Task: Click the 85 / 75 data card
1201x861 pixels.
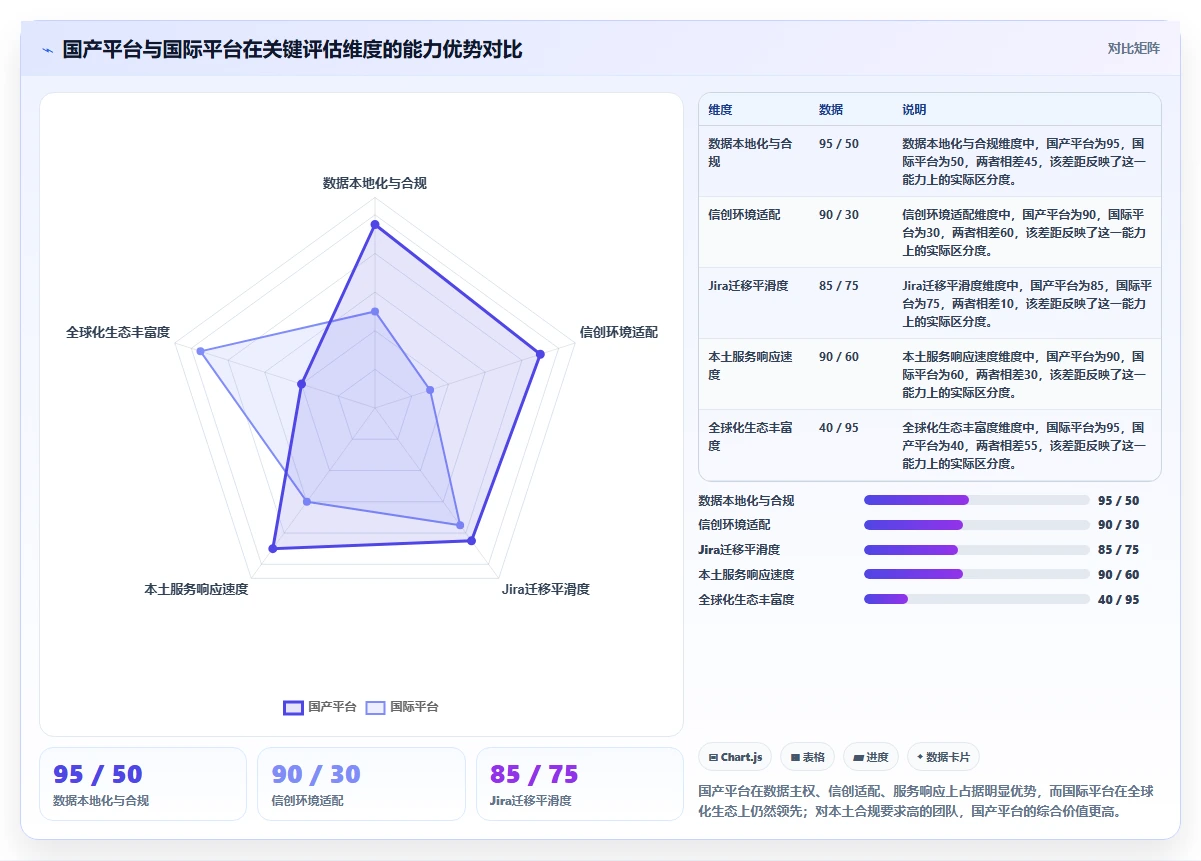Action: [x=580, y=784]
